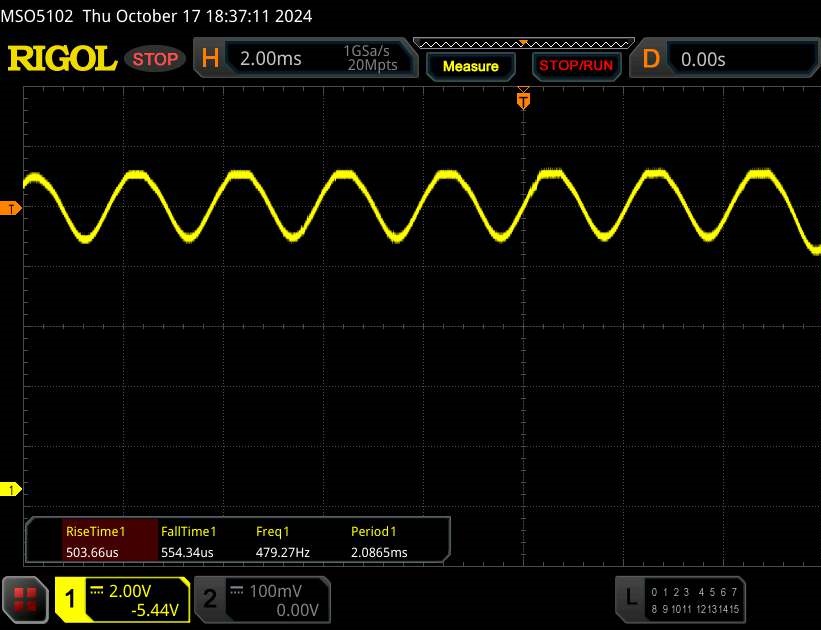Click the STOP acquisition status badge
This screenshot has height=630, width=821.
(157, 59)
